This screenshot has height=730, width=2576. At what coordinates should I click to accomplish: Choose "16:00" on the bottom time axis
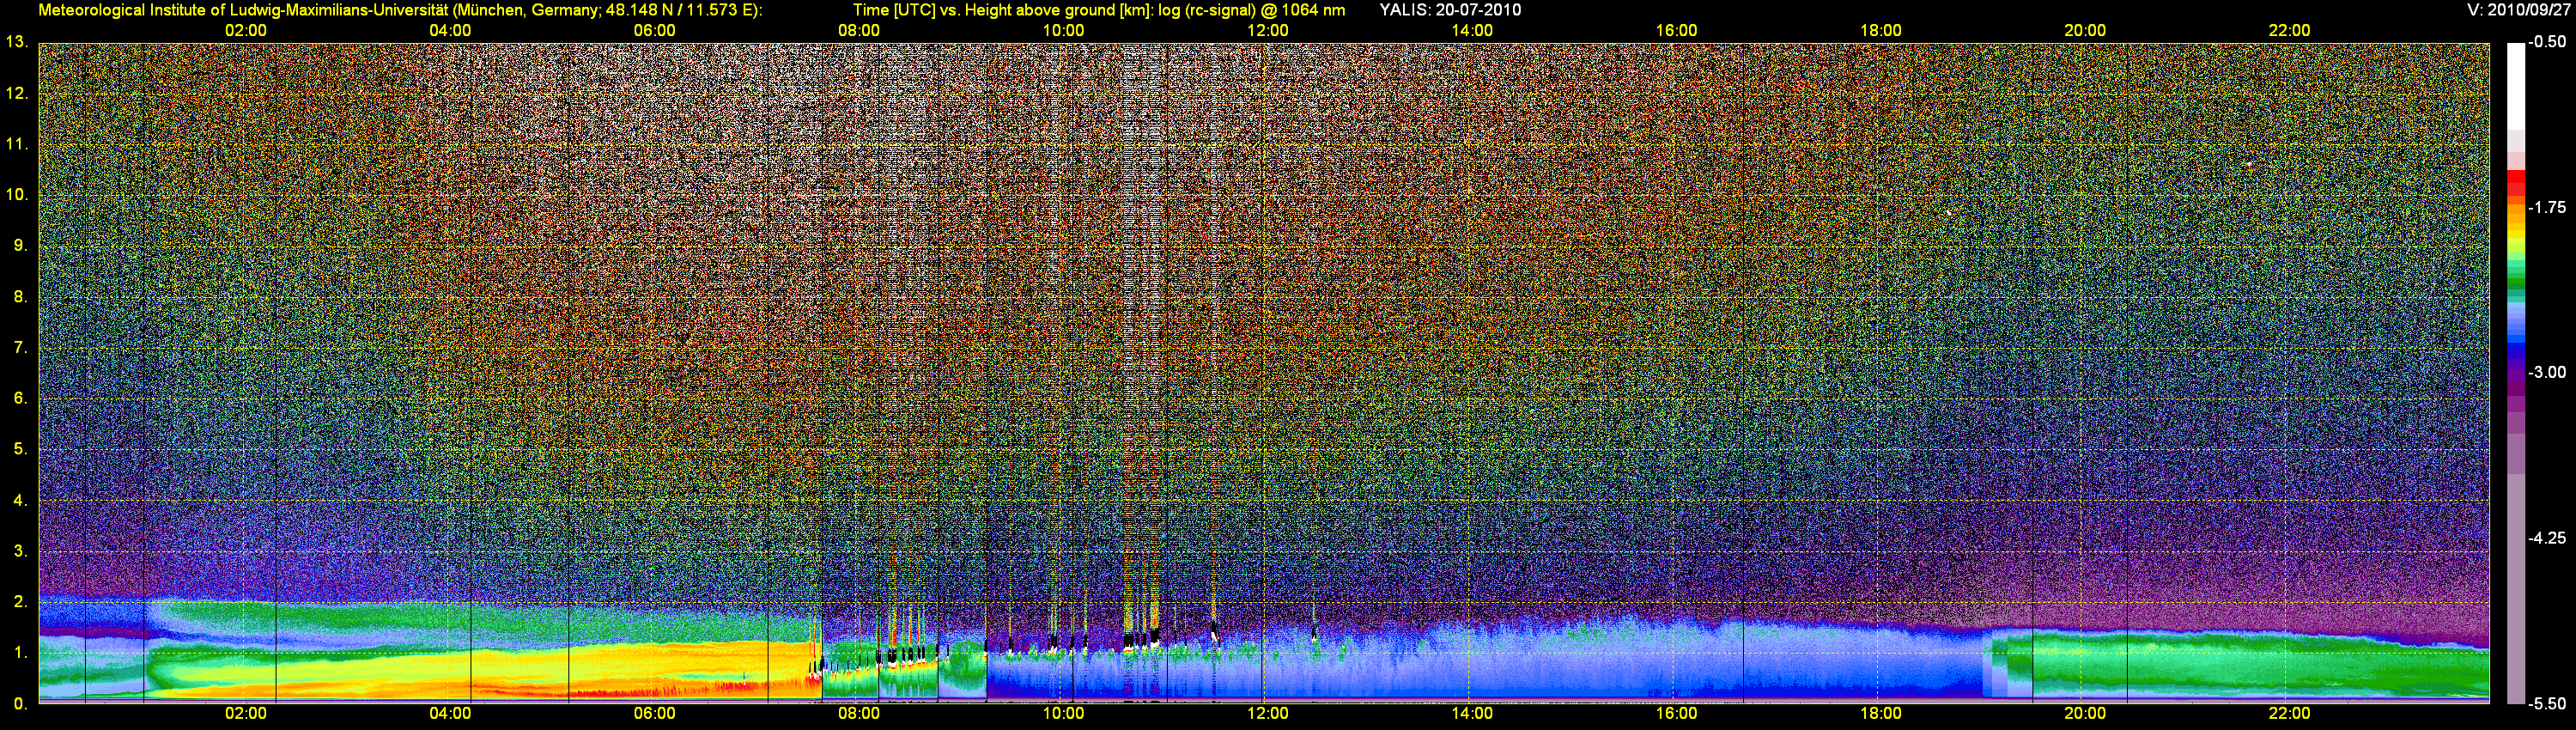1676,714
